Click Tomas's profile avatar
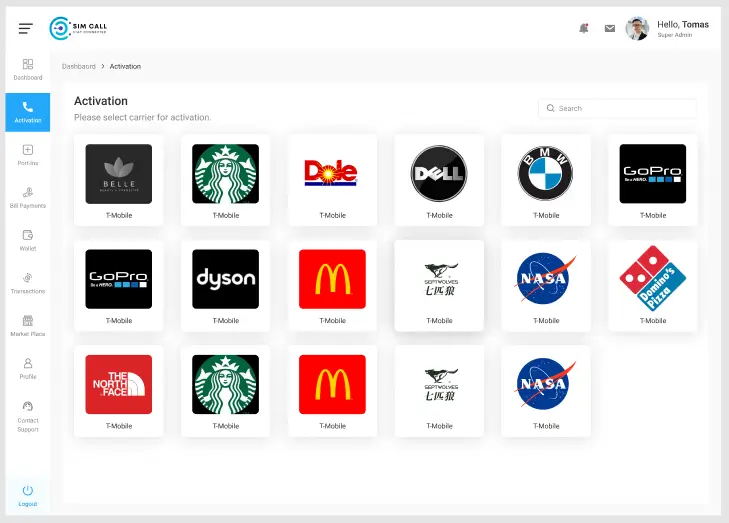 click(x=637, y=28)
